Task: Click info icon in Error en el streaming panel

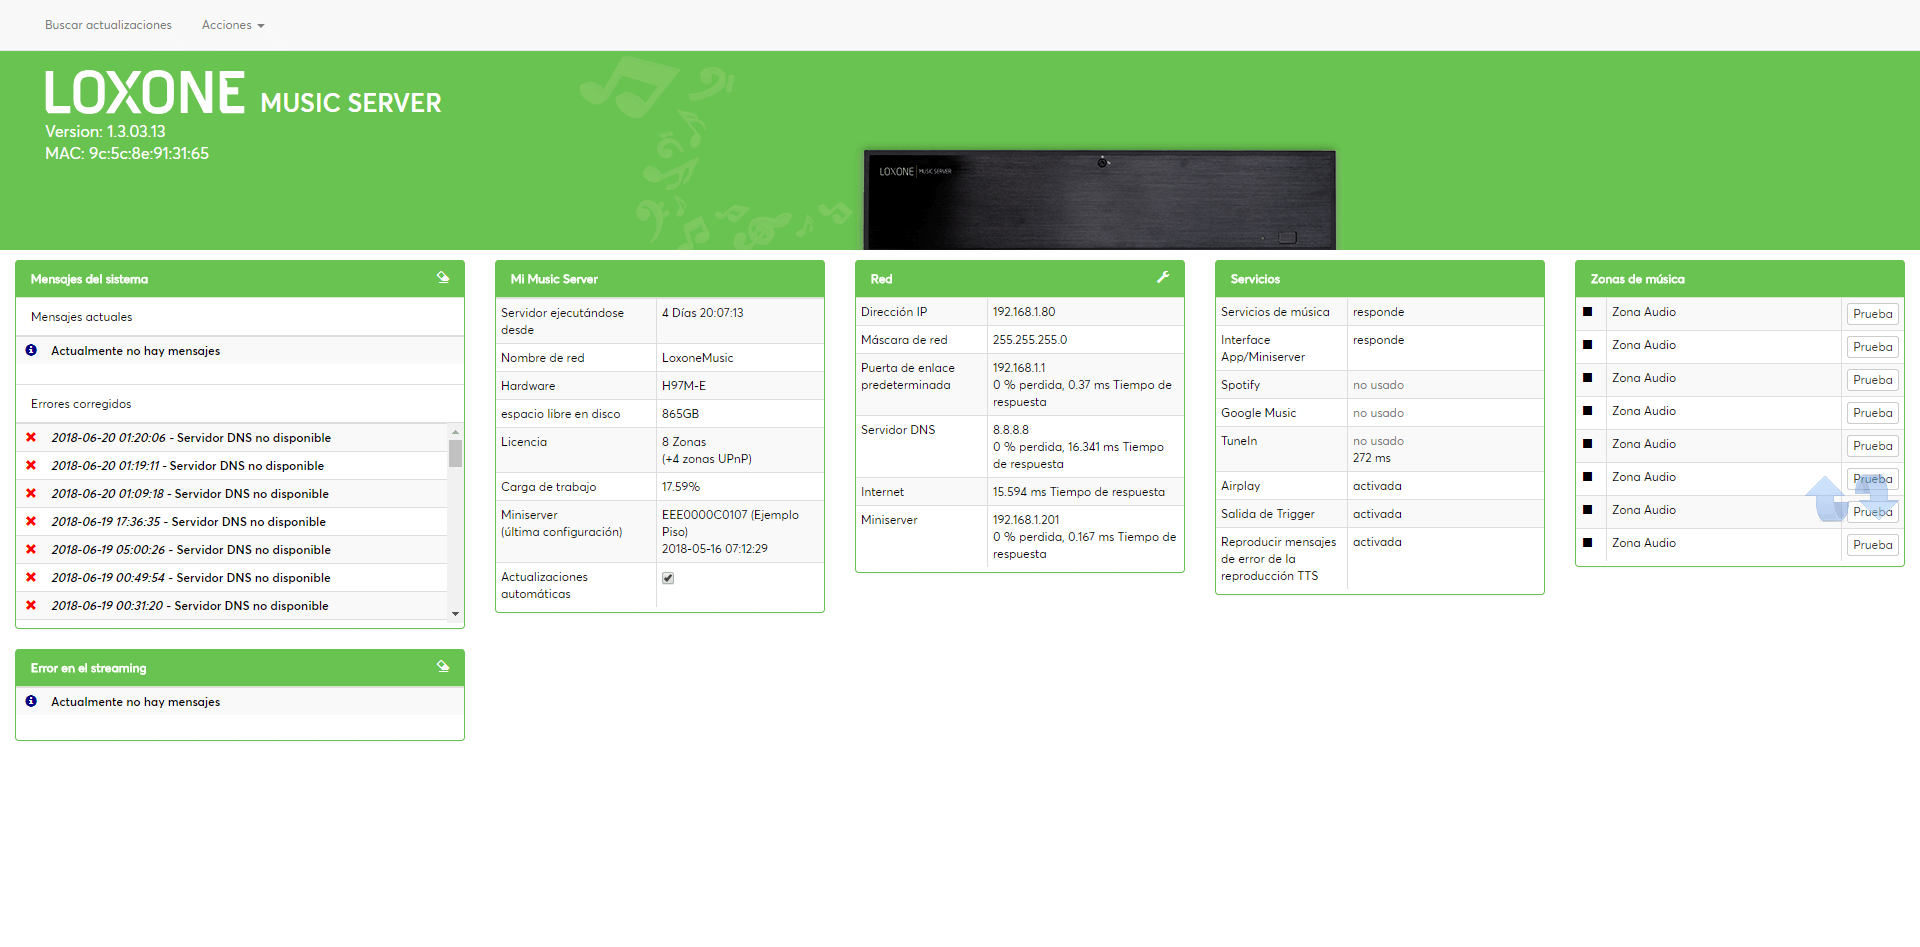Action: click(31, 702)
